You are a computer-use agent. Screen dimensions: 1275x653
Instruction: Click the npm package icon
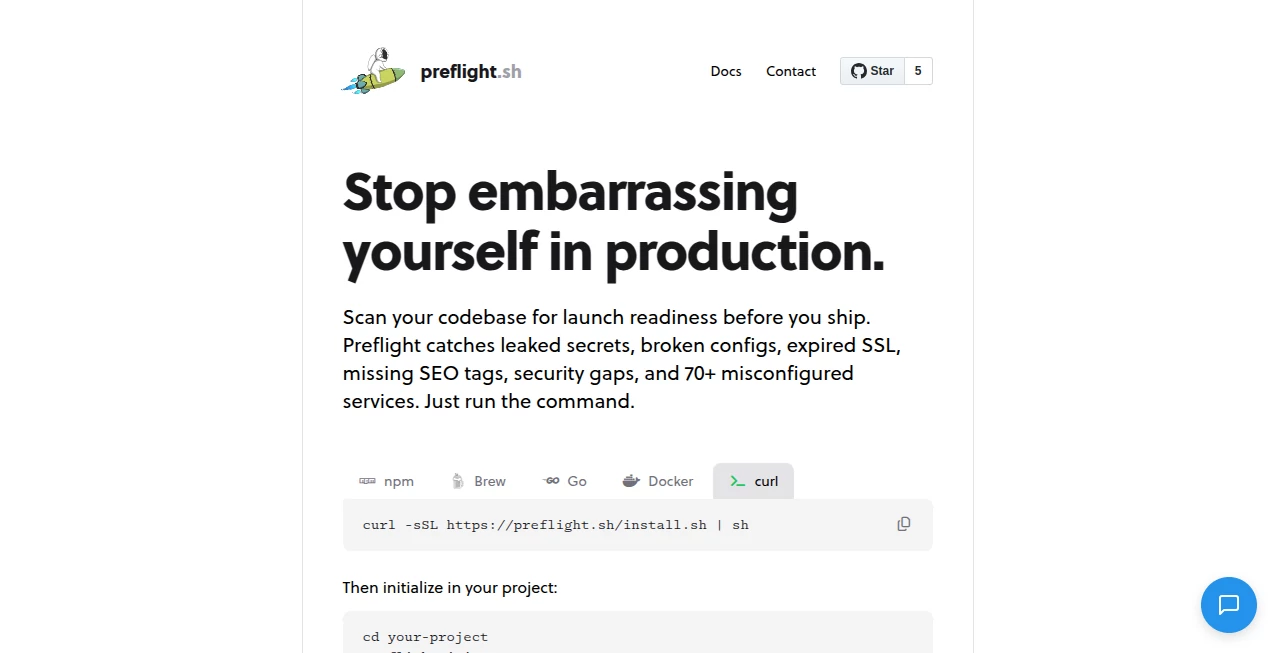click(x=368, y=481)
